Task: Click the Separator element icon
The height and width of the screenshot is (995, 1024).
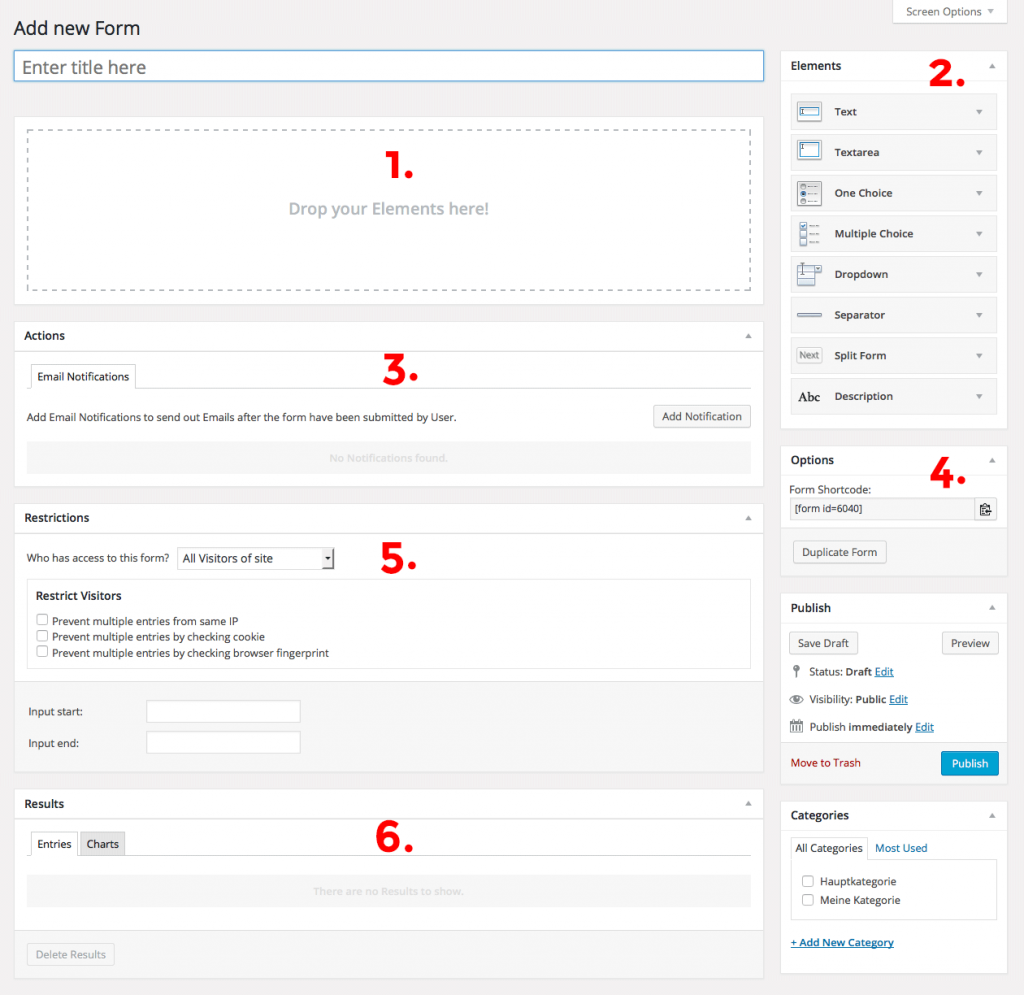Action: tap(810, 314)
